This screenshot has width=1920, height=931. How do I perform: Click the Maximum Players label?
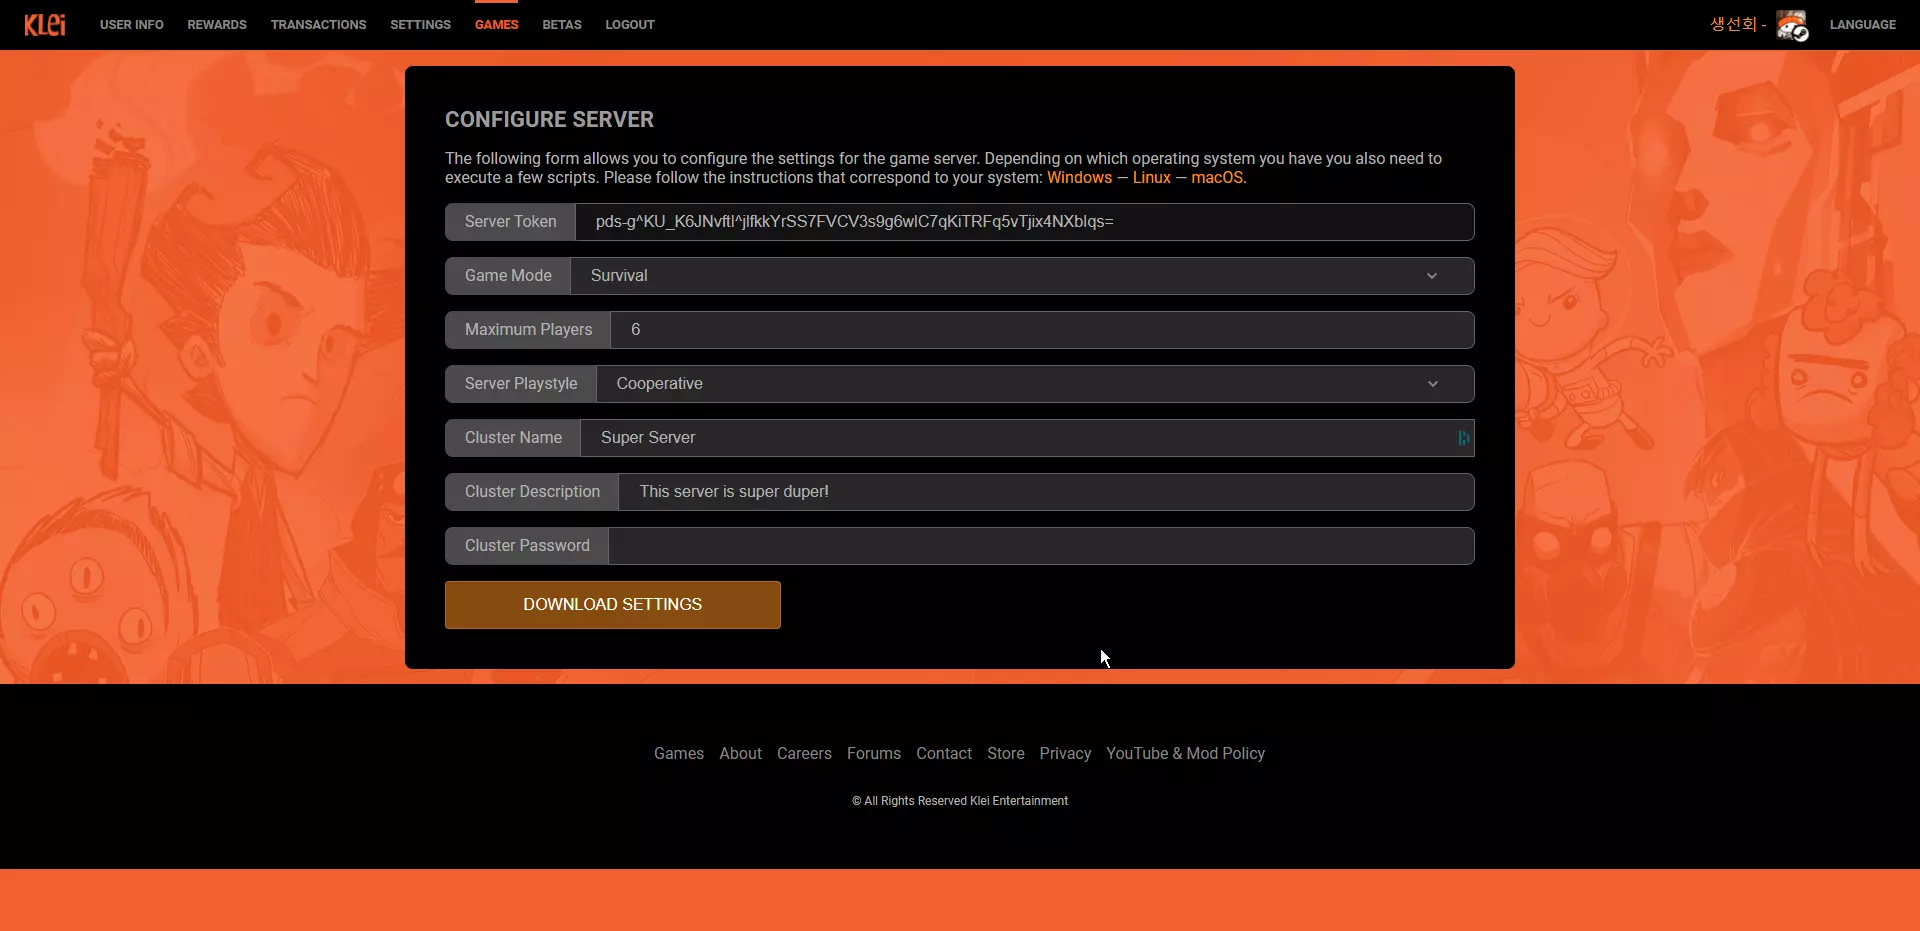[528, 330]
